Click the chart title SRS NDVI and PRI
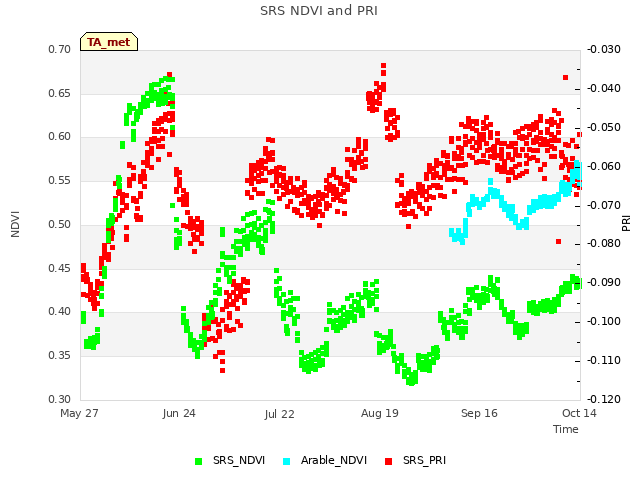This screenshot has height=480, width=640. click(319, 11)
